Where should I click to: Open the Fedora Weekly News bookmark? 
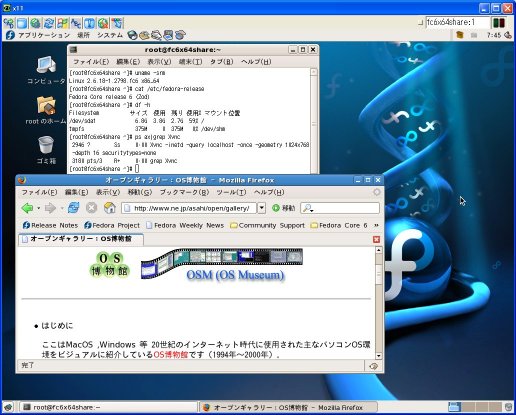click(185, 226)
